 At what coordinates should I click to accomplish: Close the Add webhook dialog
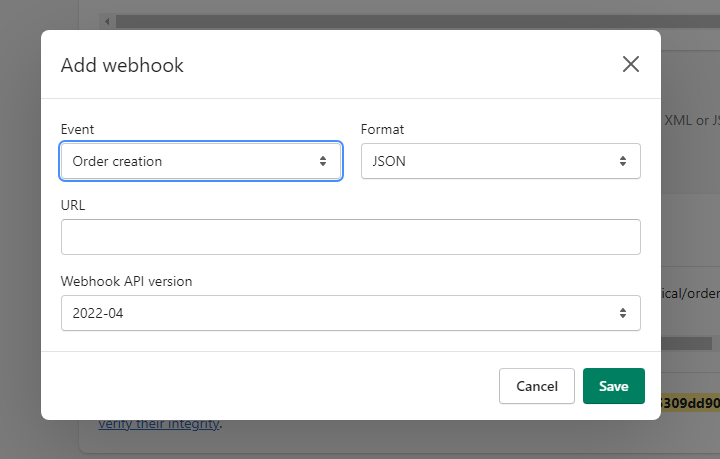tap(631, 65)
